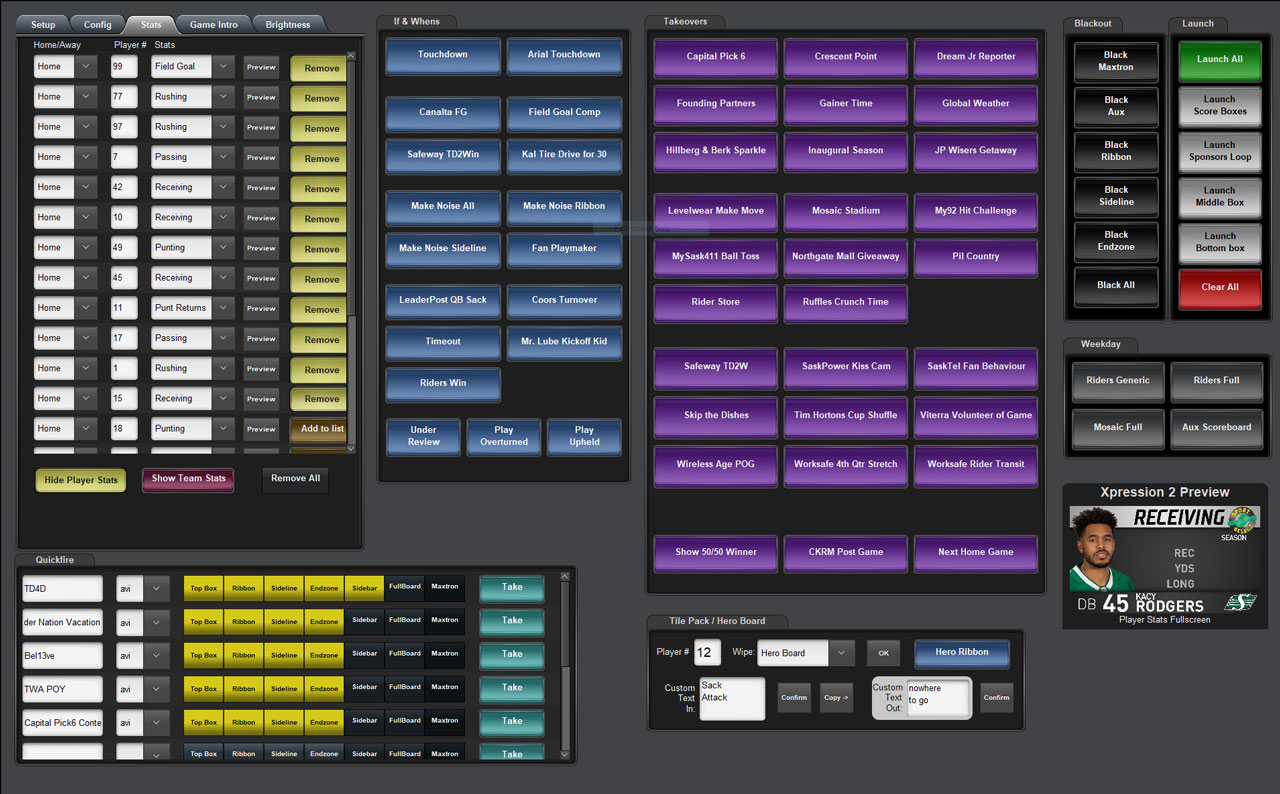Remove the player 42 Receiving row
Screen dimensions: 1280x794
point(321,188)
